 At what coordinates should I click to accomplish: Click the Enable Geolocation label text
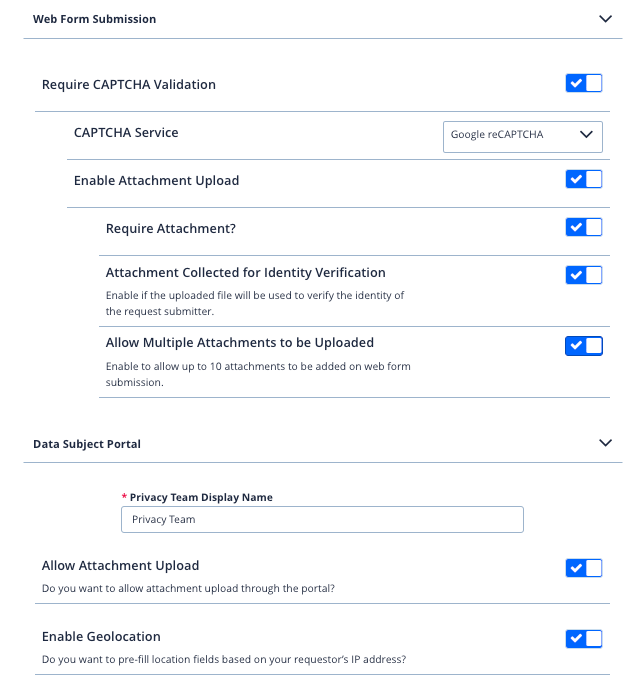click(x=101, y=636)
